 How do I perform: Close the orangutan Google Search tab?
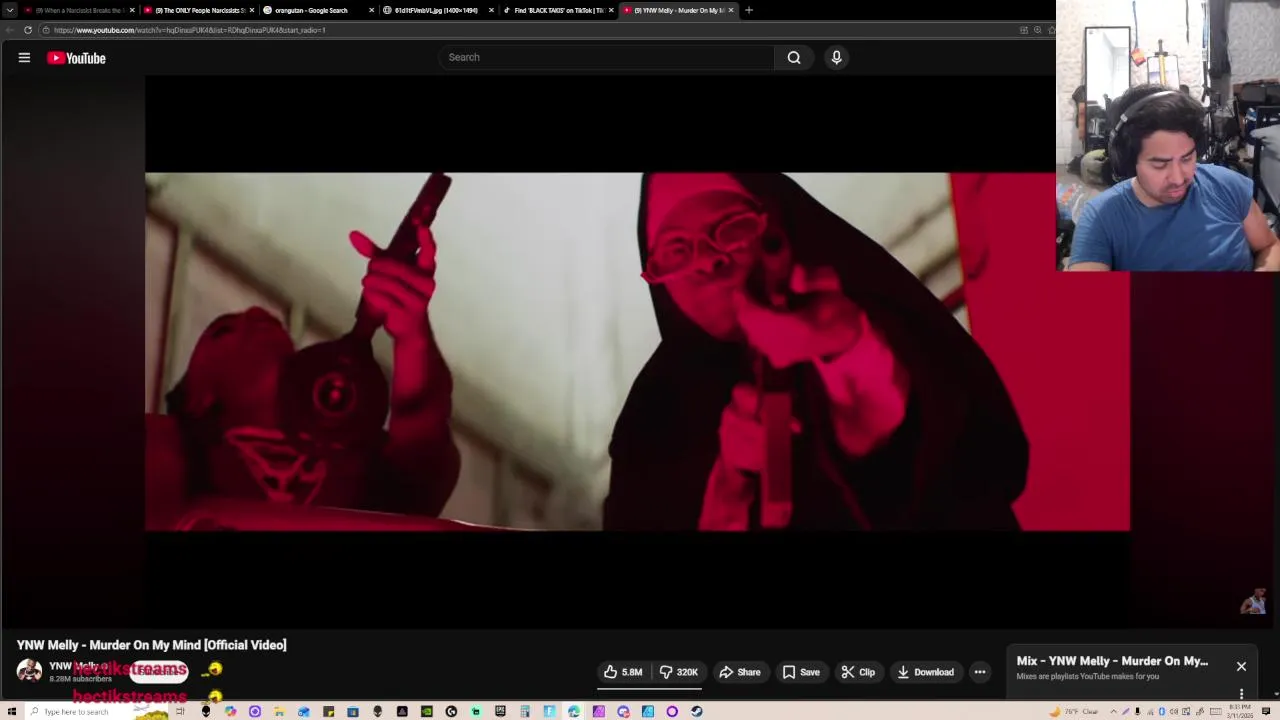pos(371,10)
